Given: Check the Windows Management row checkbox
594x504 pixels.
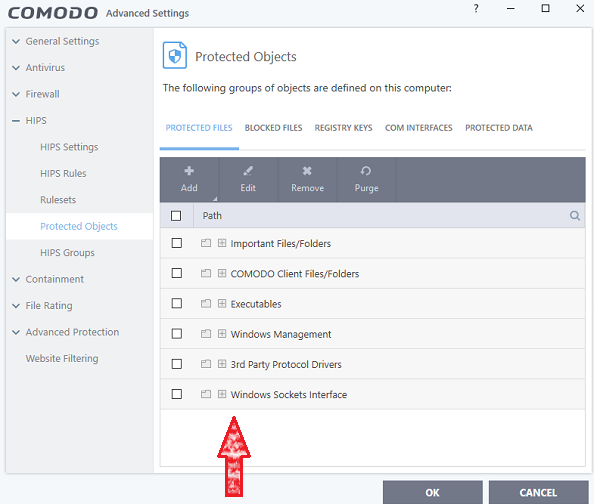Looking at the screenshot, I should click(x=177, y=334).
